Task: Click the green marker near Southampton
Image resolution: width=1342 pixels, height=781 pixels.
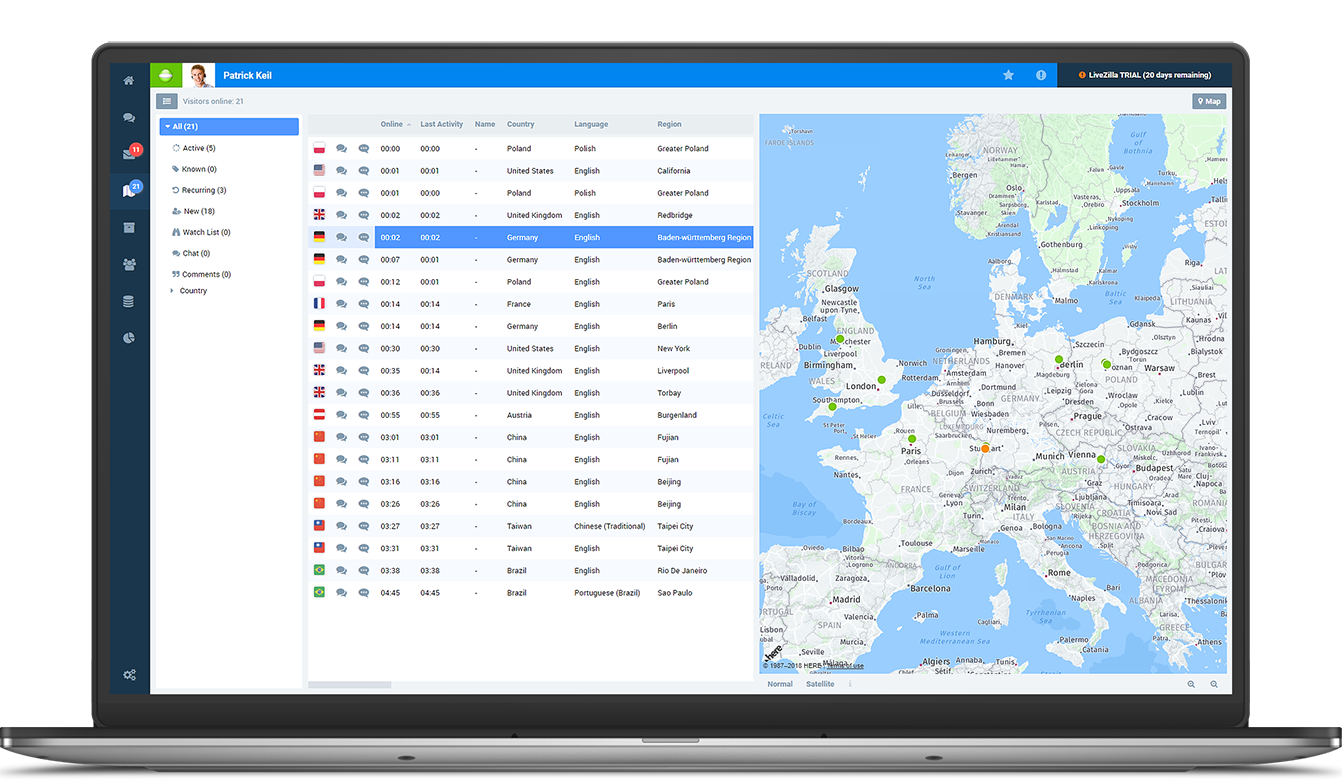Action: pyautogui.click(x=832, y=407)
